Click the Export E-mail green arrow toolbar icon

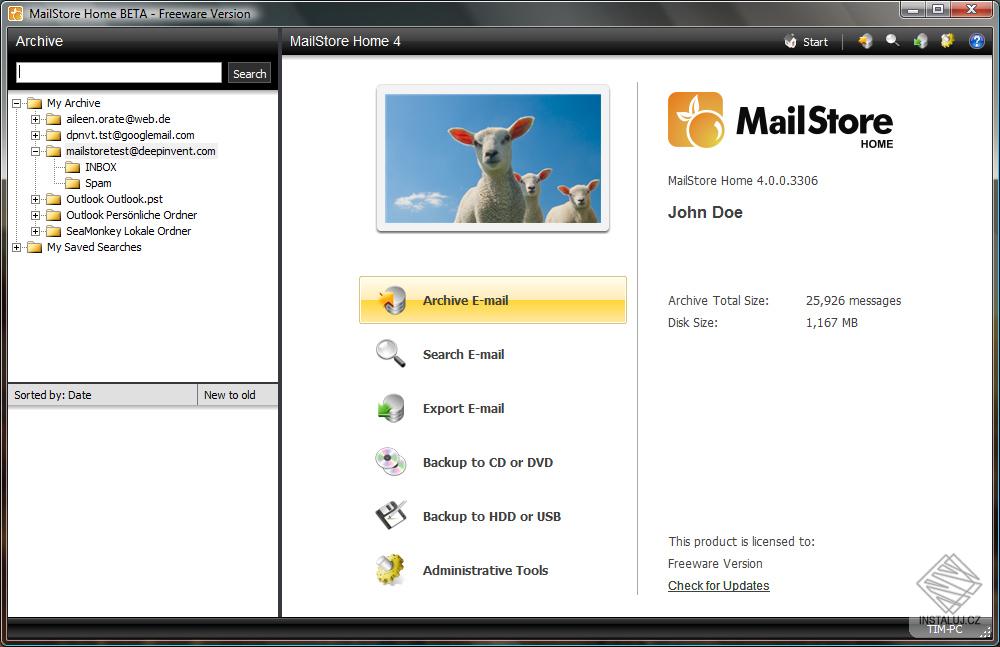pos(919,41)
